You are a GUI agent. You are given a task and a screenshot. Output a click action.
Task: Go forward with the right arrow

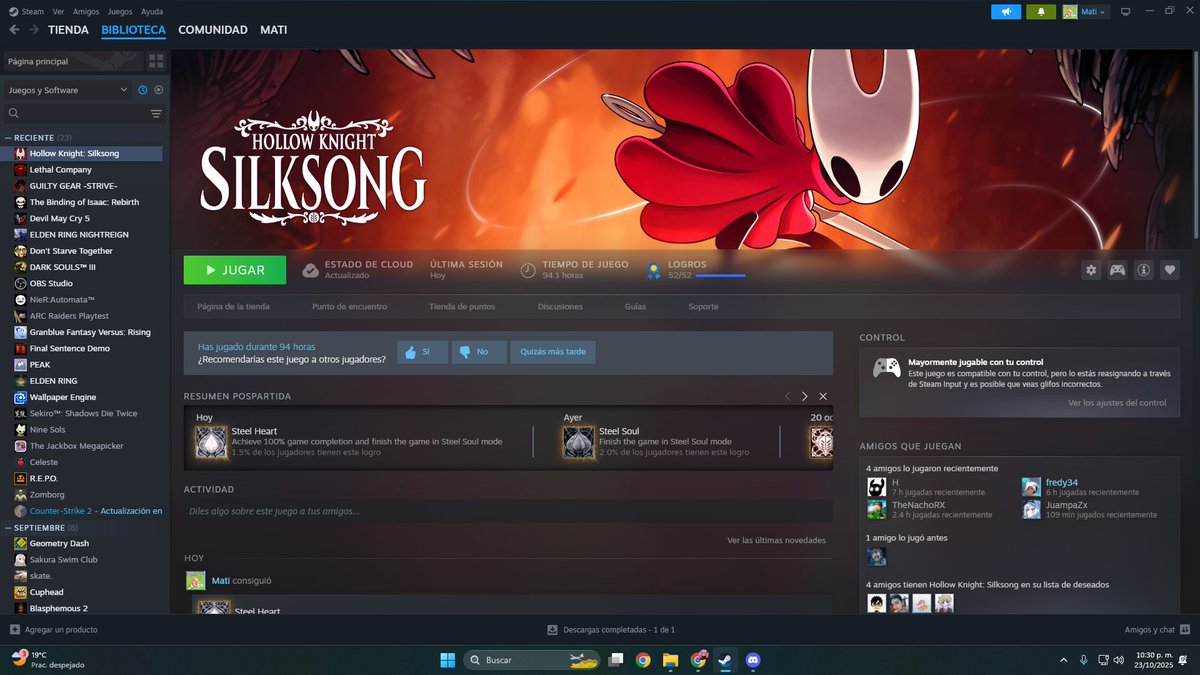(34, 30)
